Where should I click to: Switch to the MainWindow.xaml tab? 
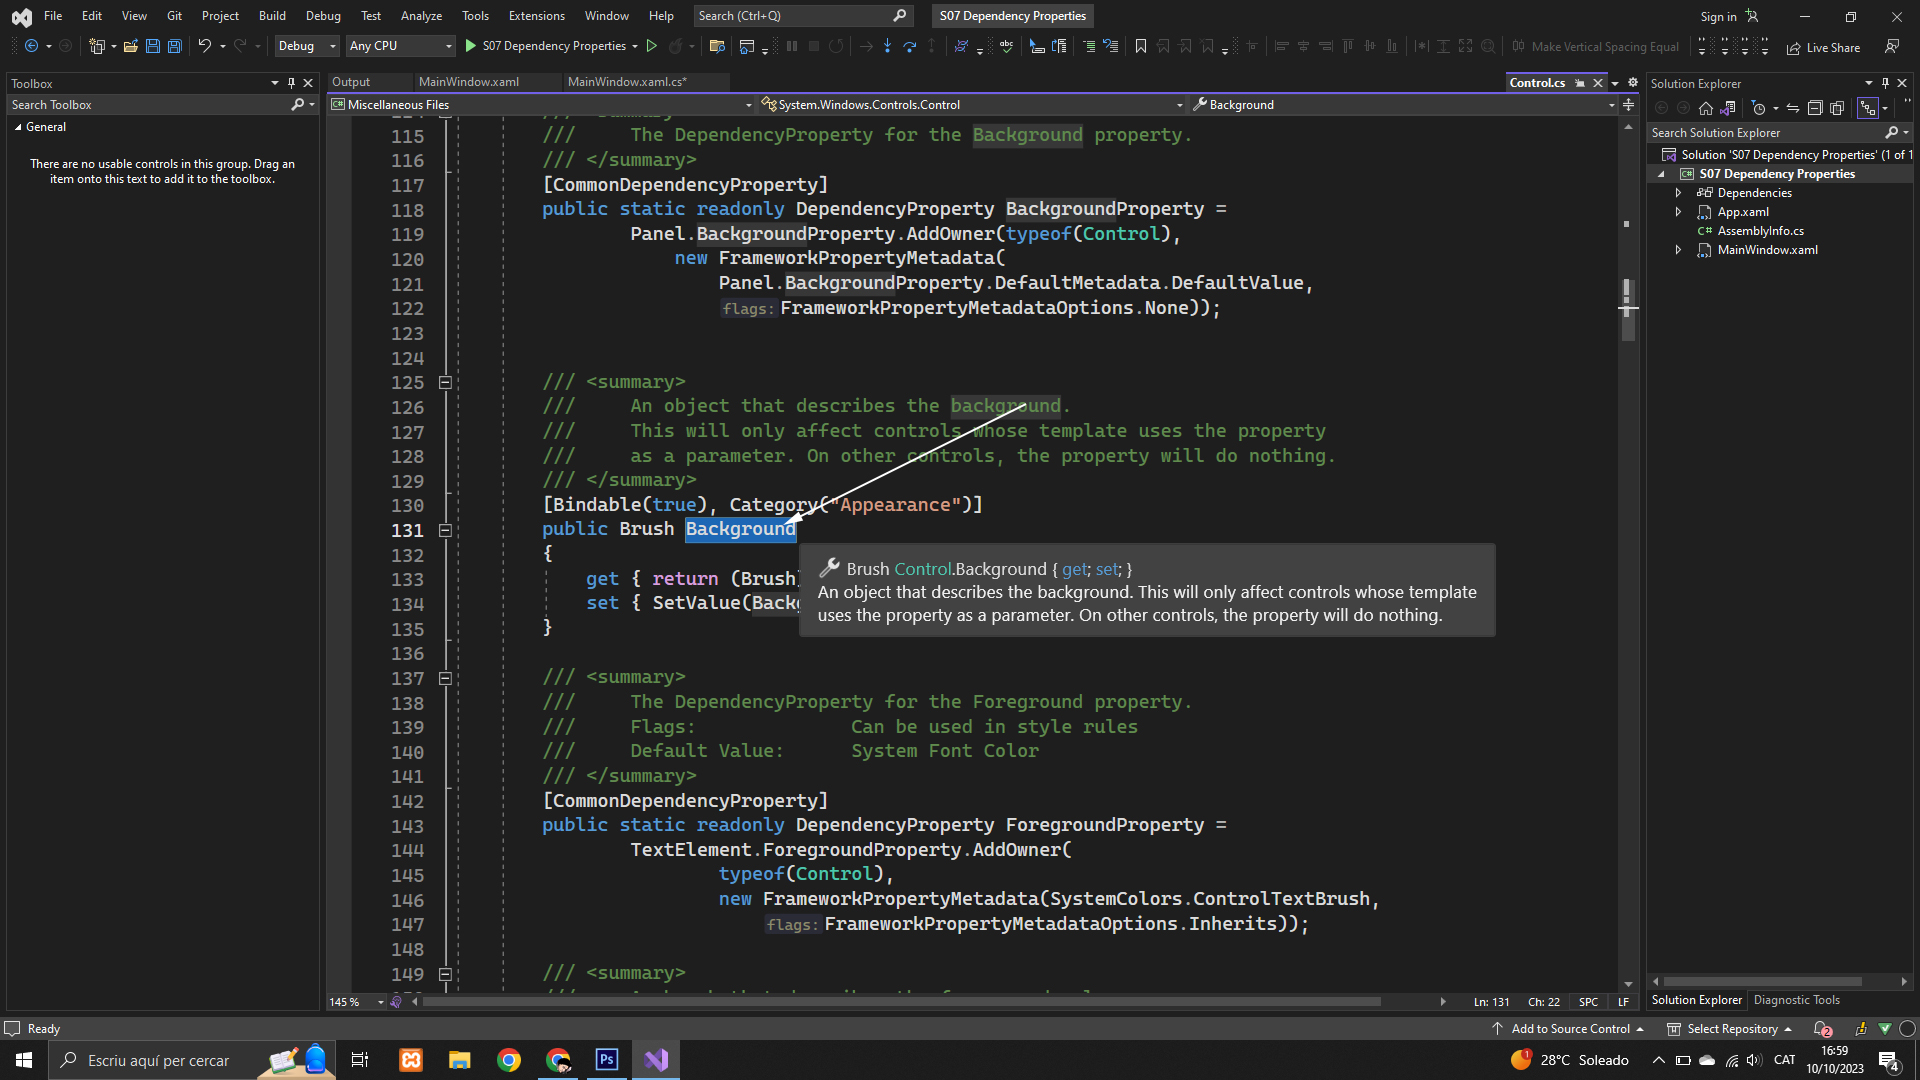point(468,82)
